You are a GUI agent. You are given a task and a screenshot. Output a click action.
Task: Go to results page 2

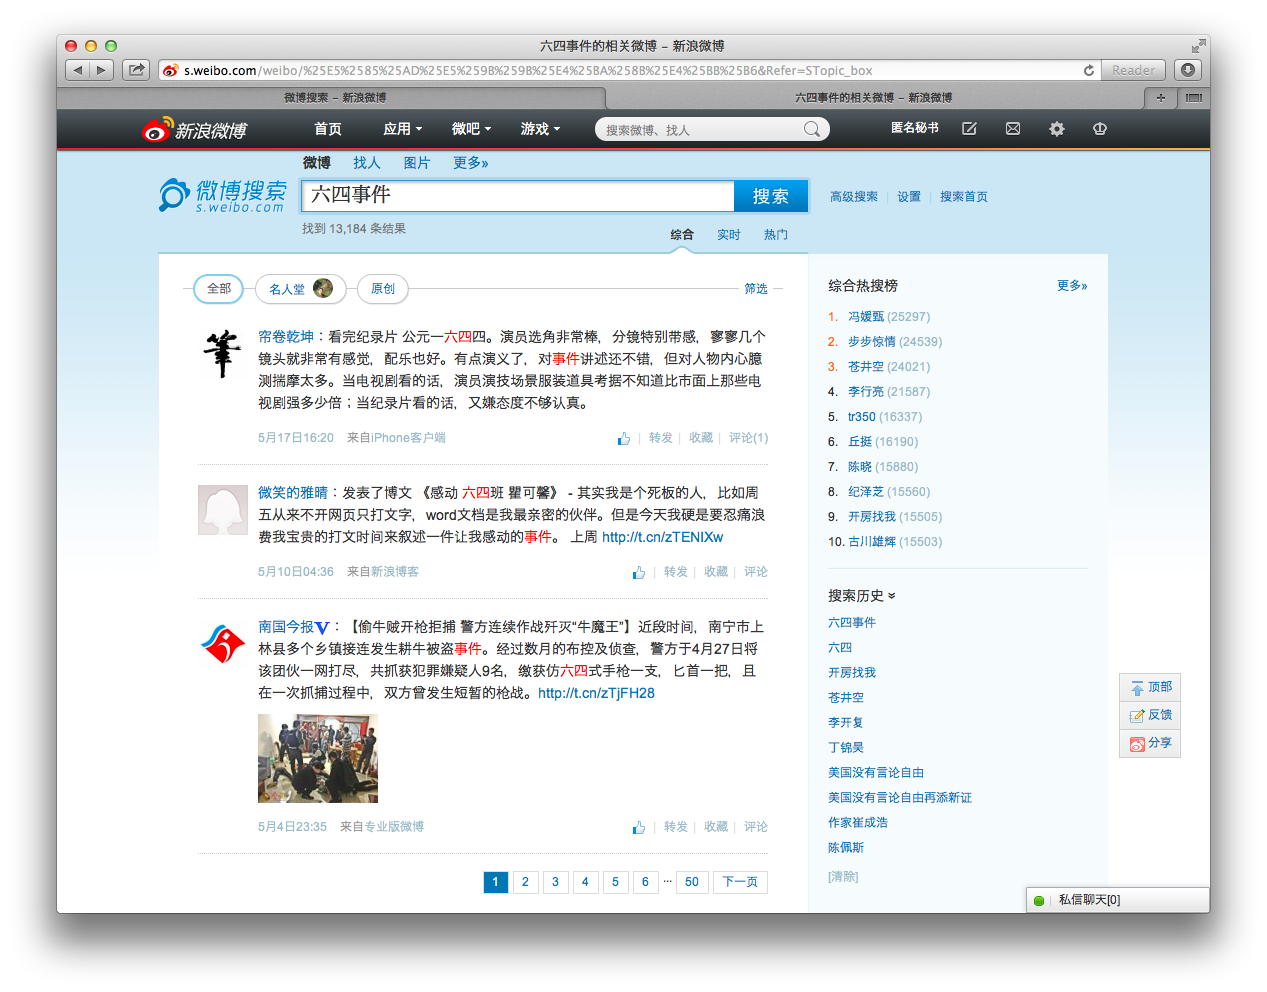pos(525,882)
